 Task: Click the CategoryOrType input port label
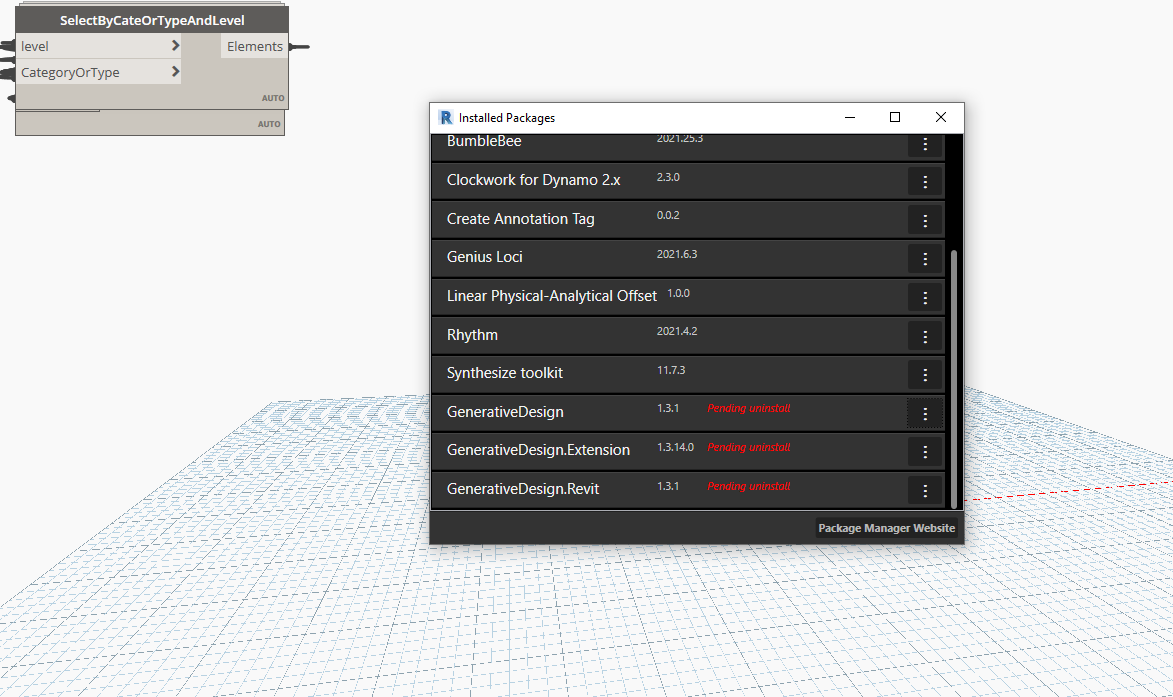point(70,73)
